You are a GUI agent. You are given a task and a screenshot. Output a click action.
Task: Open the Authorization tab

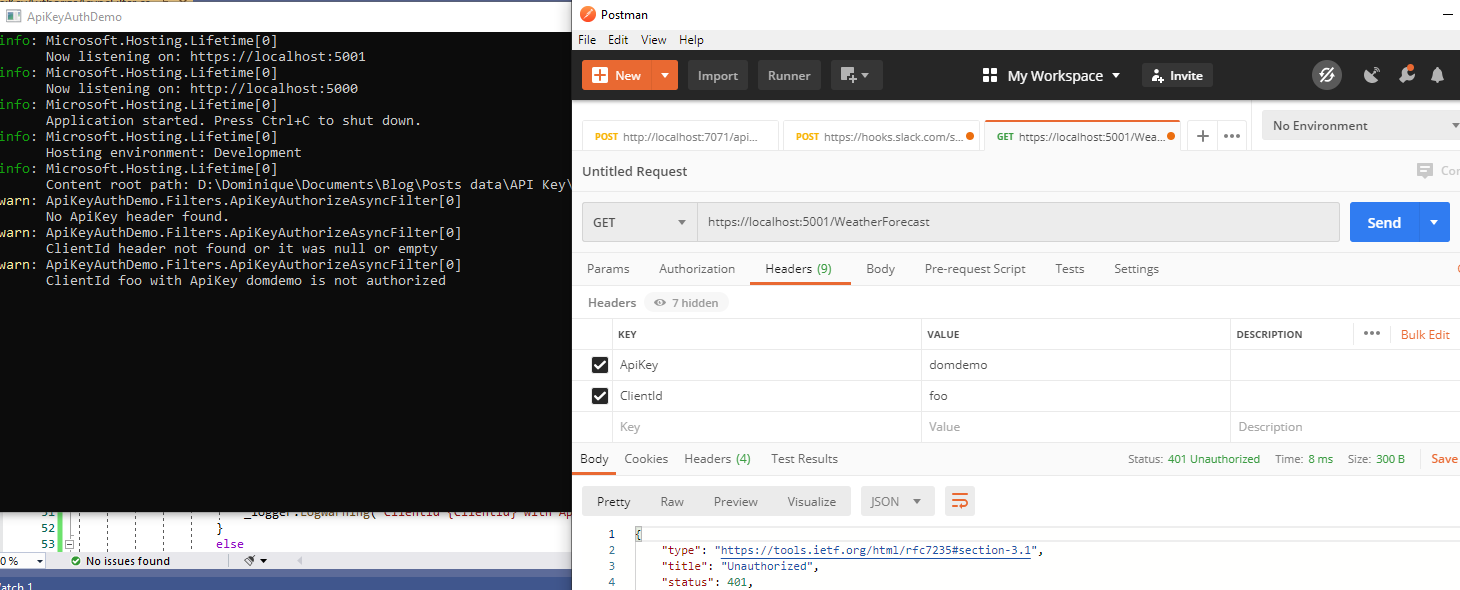[697, 269]
